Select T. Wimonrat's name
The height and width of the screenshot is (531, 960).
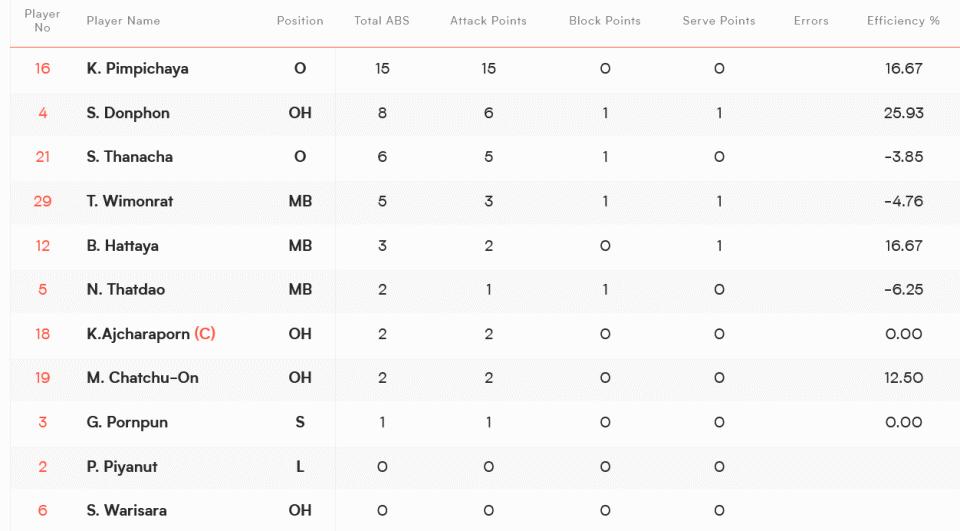[130, 201]
